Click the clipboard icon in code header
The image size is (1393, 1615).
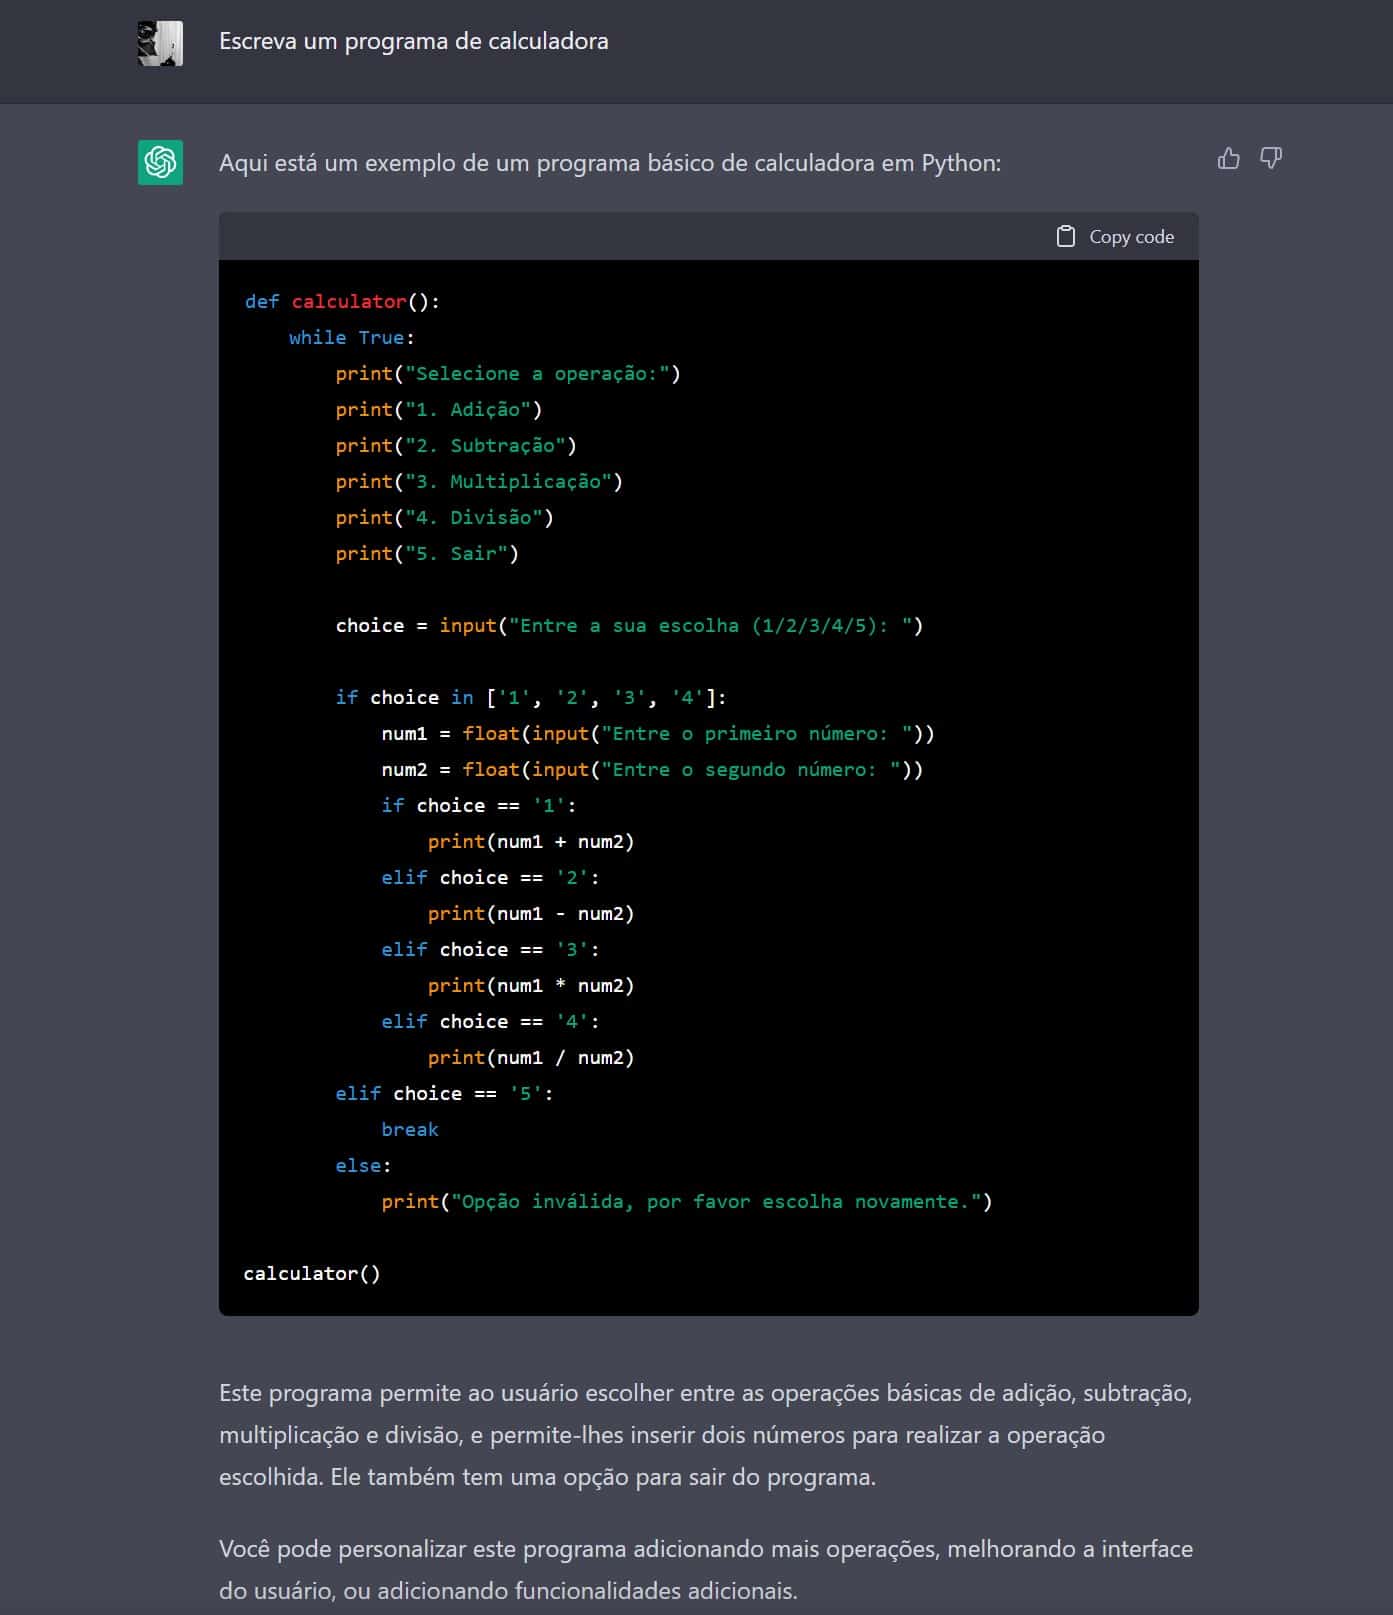pyautogui.click(x=1066, y=237)
